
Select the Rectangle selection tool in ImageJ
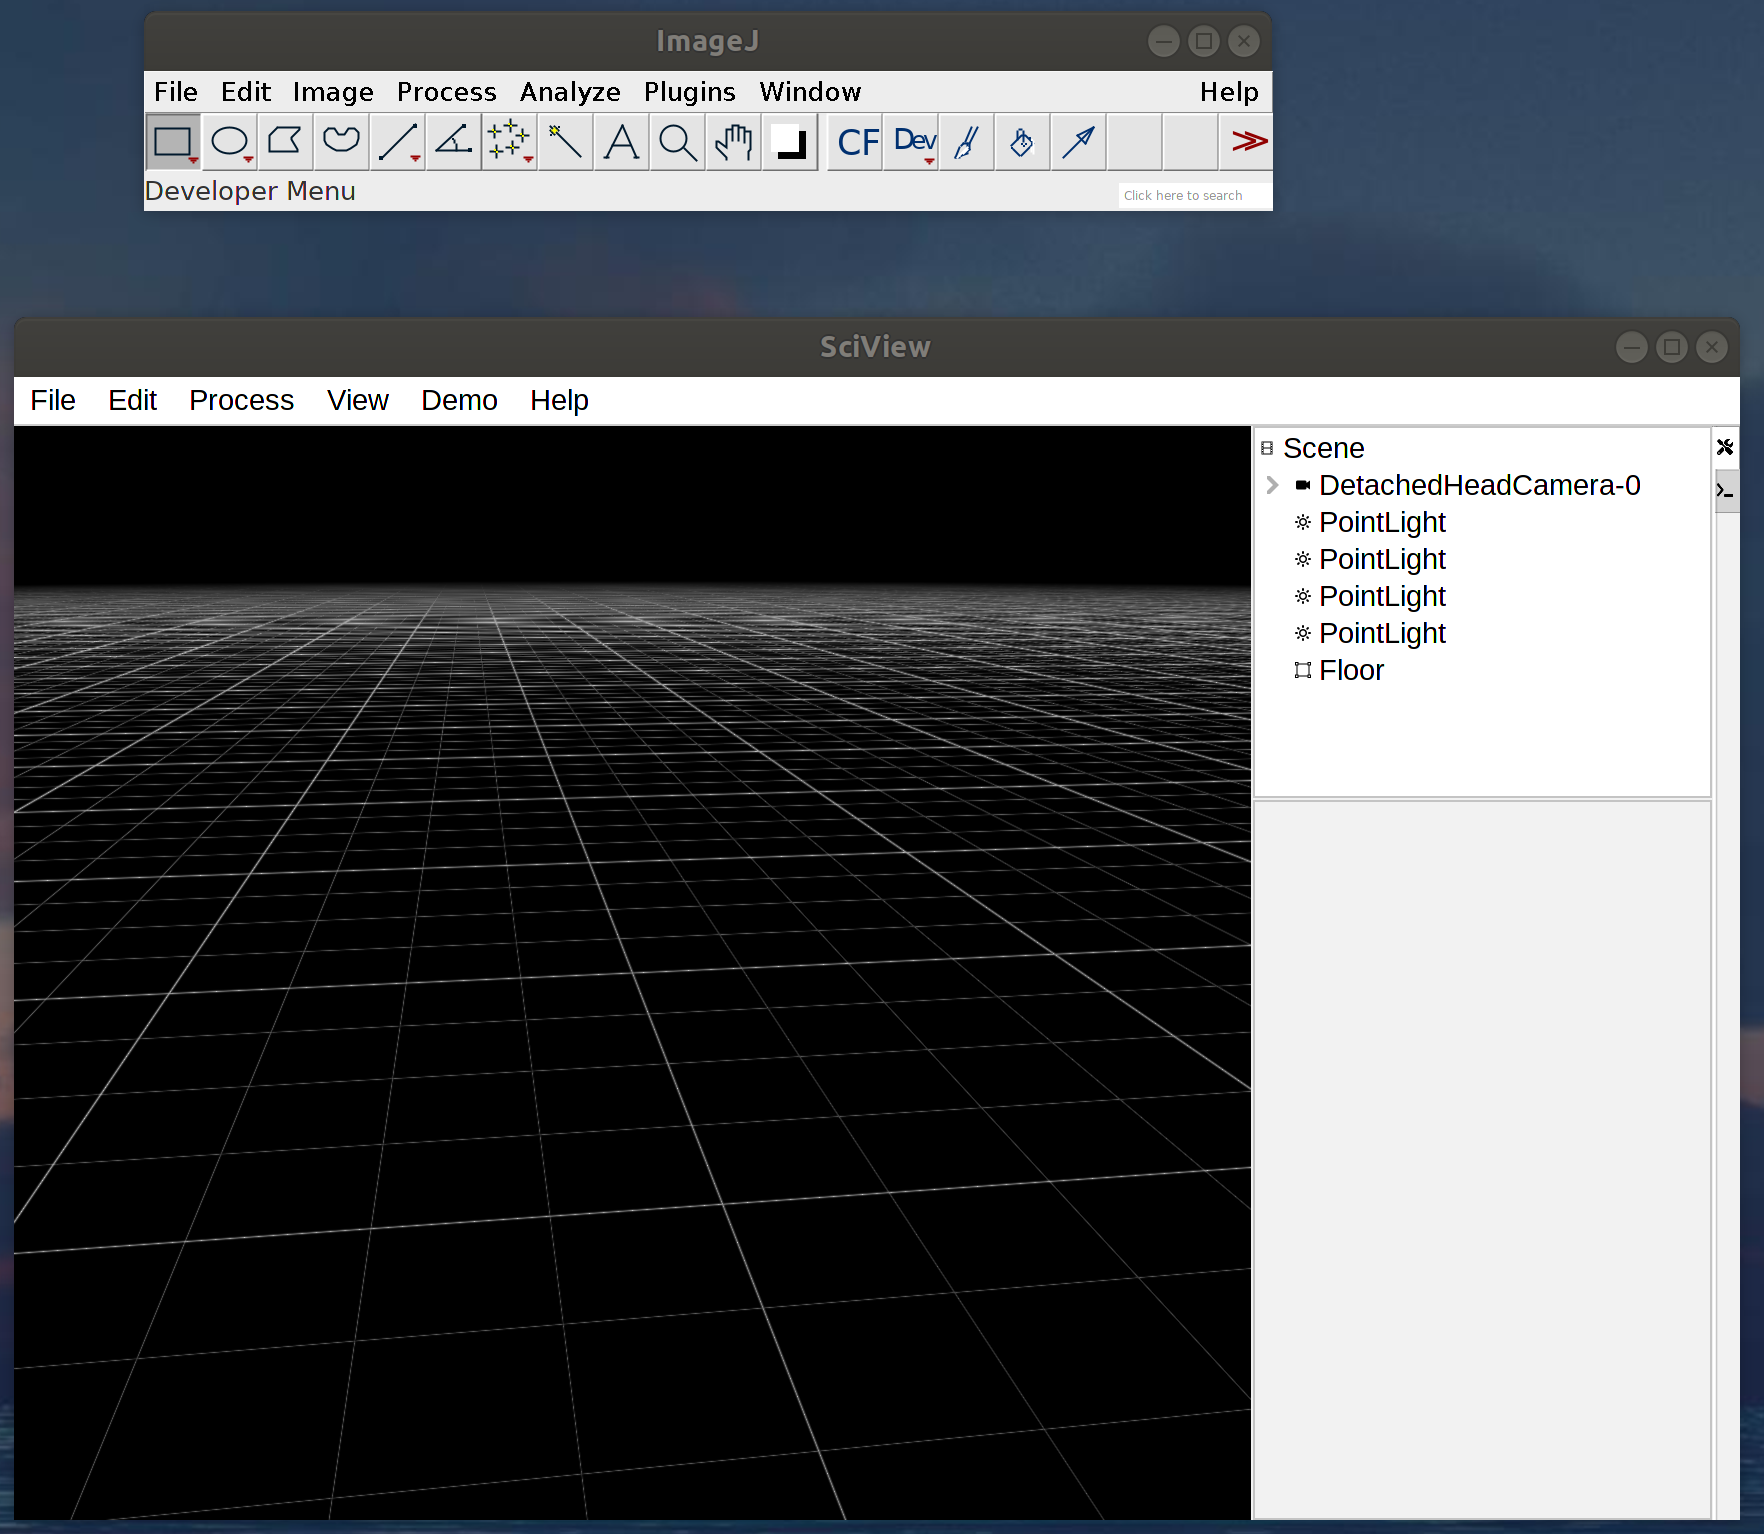coord(173,142)
